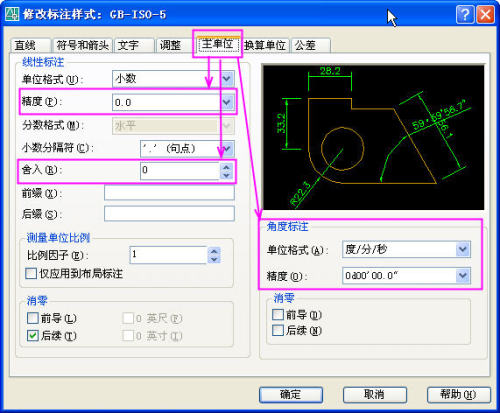Open the 小数分隔符 dropdown
Image resolution: width=500 pixels, height=413 pixels.
(187, 148)
